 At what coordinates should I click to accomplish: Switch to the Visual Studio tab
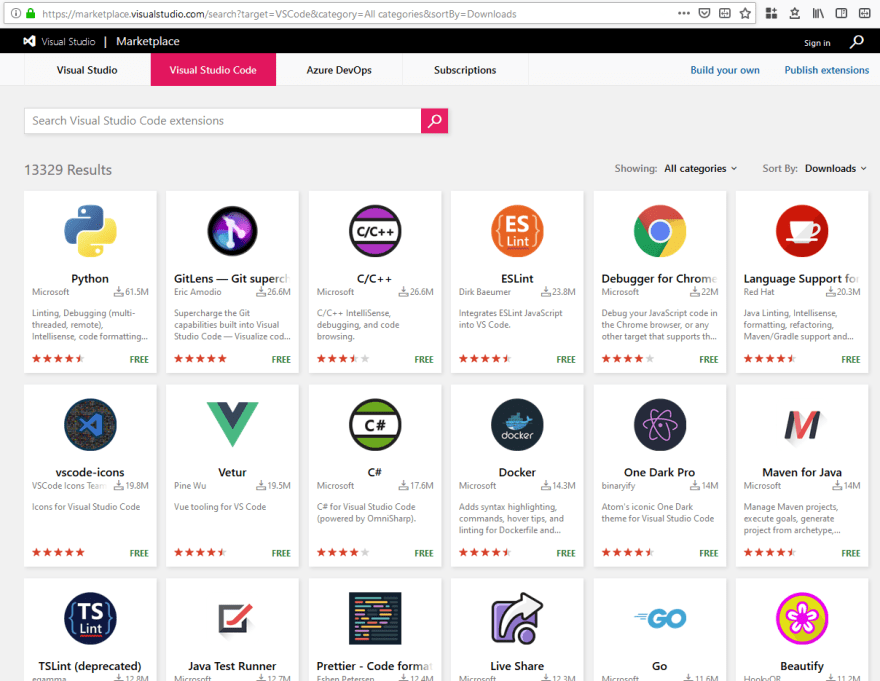tap(87, 70)
